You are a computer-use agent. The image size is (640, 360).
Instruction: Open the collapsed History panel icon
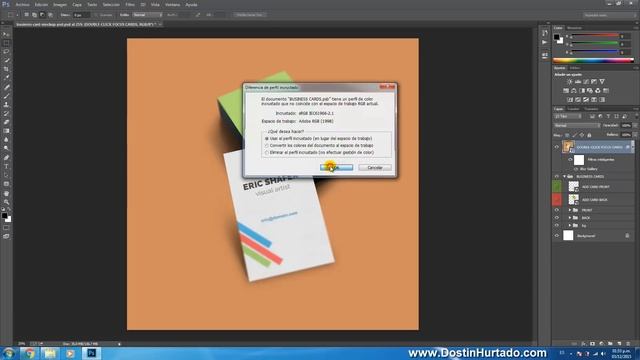tap(545, 33)
